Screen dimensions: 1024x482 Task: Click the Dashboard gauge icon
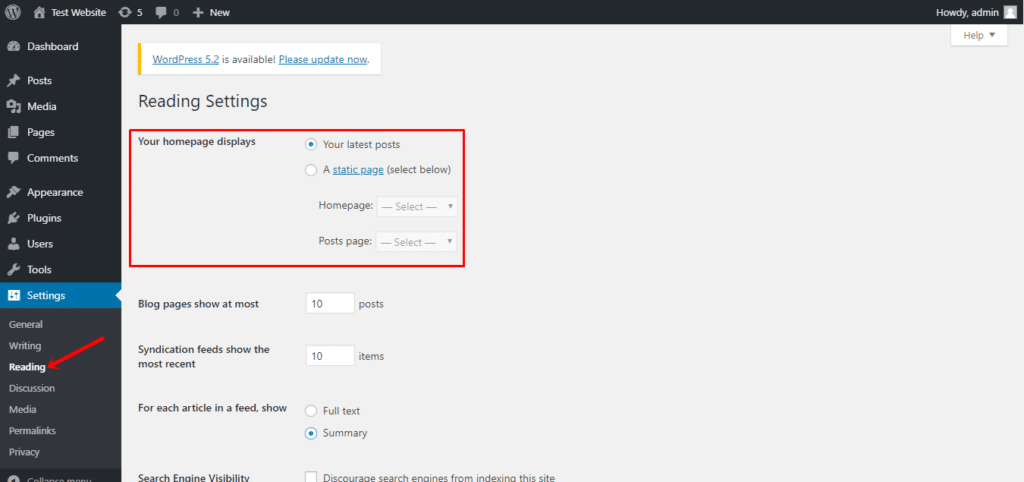coord(13,46)
